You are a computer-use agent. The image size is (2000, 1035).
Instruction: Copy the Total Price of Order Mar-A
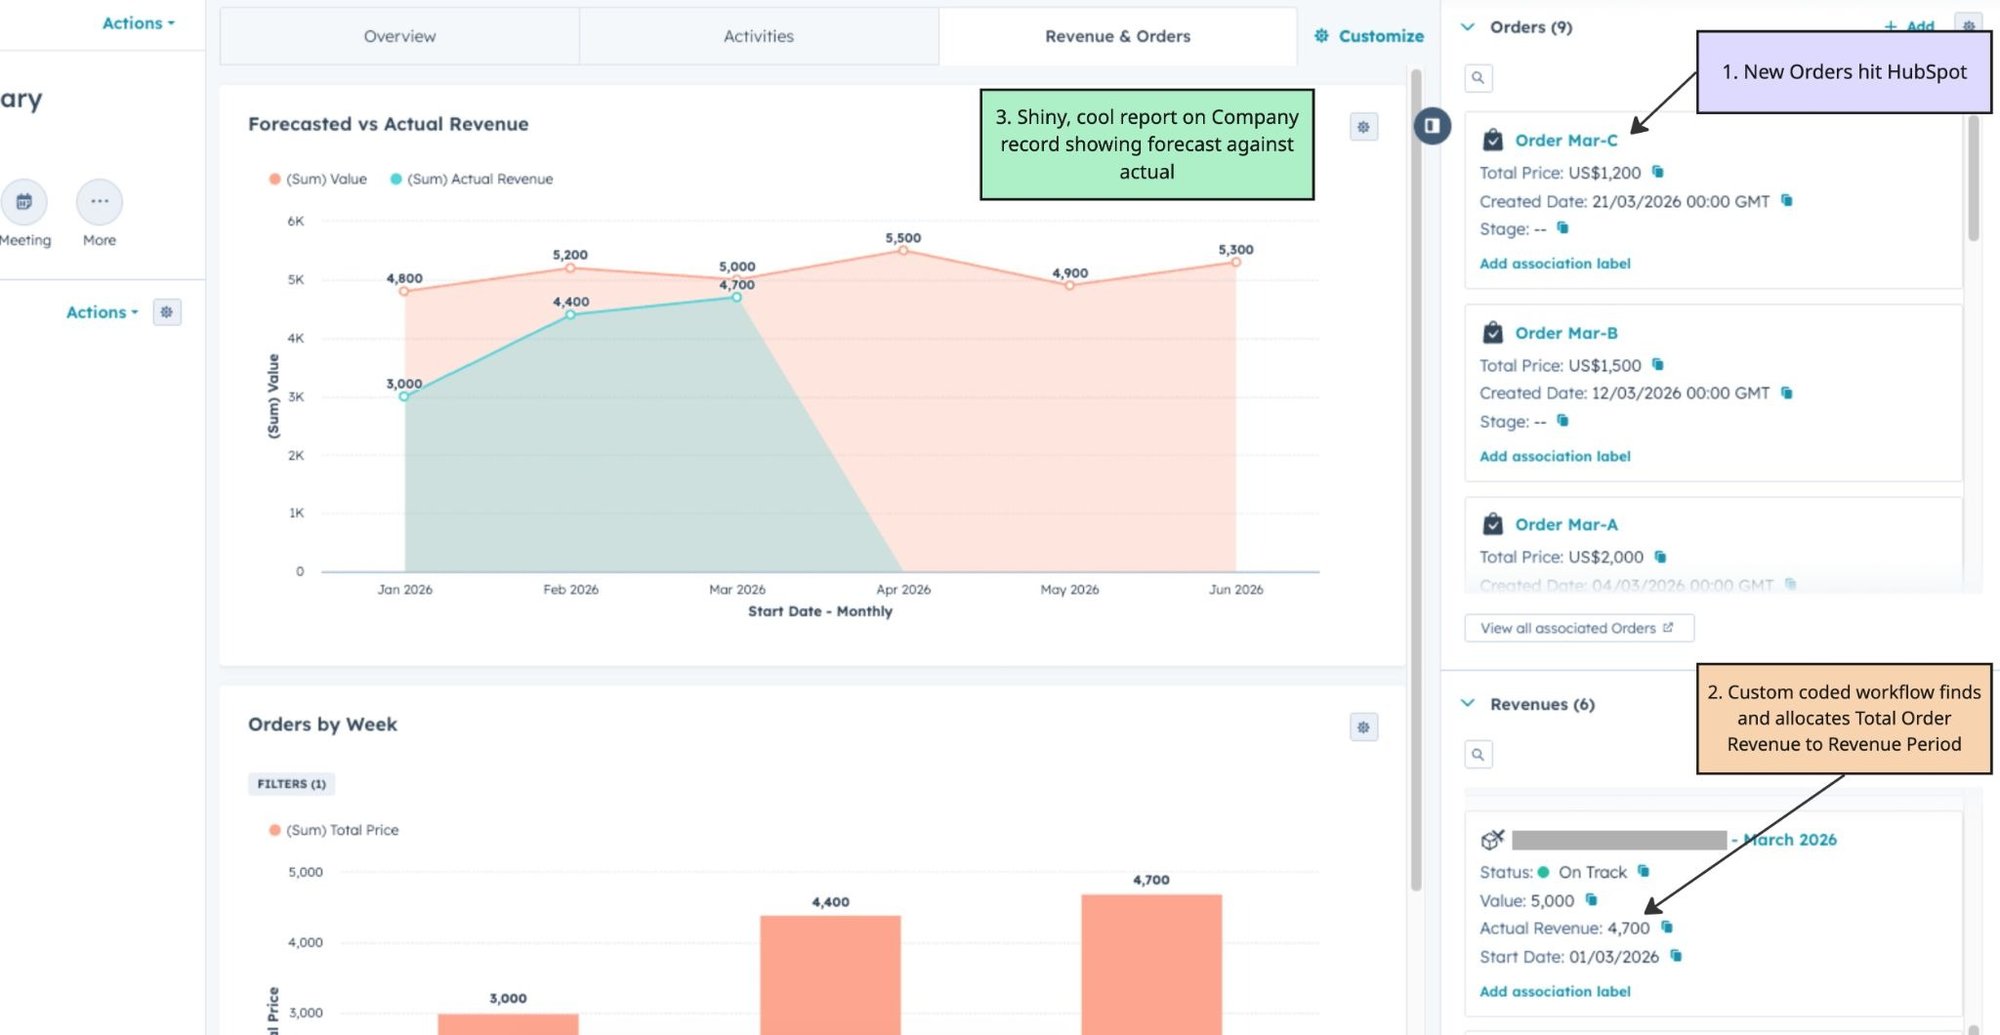click(1660, 557)
